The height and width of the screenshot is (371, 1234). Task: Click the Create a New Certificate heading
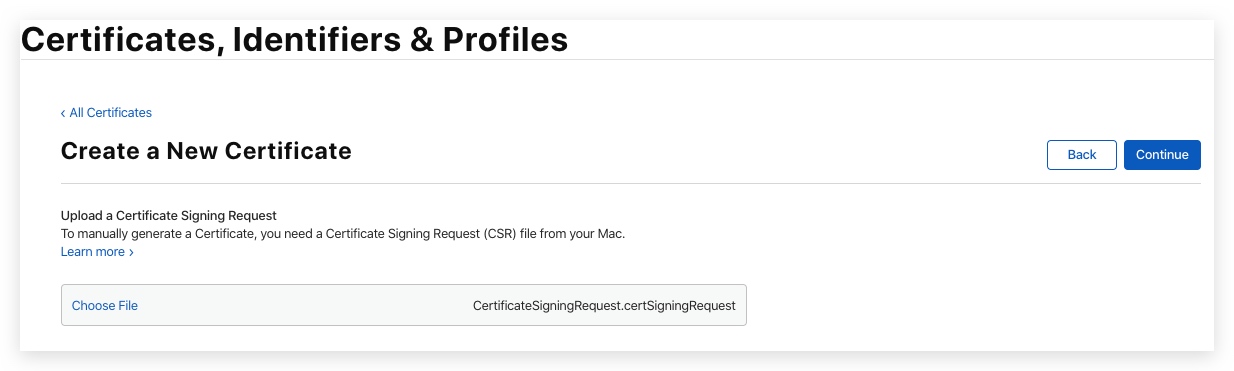click(206, 151)
